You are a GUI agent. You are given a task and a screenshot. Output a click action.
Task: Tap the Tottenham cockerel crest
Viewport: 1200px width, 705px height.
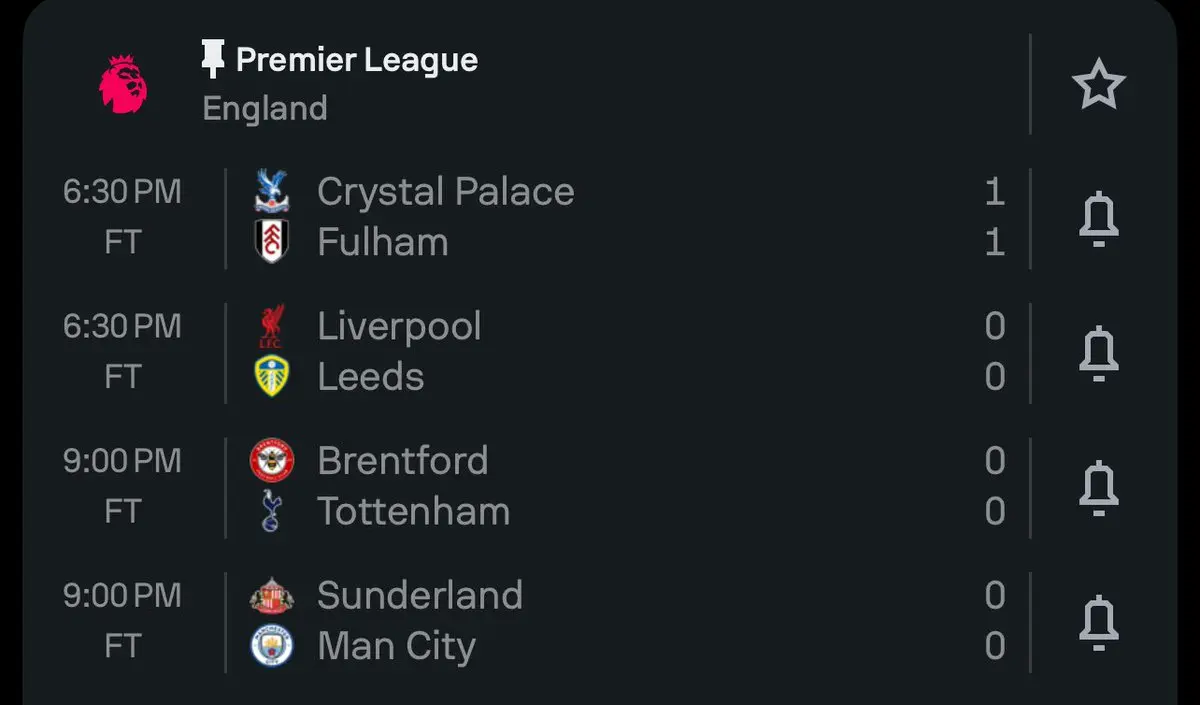coord(270,512)
